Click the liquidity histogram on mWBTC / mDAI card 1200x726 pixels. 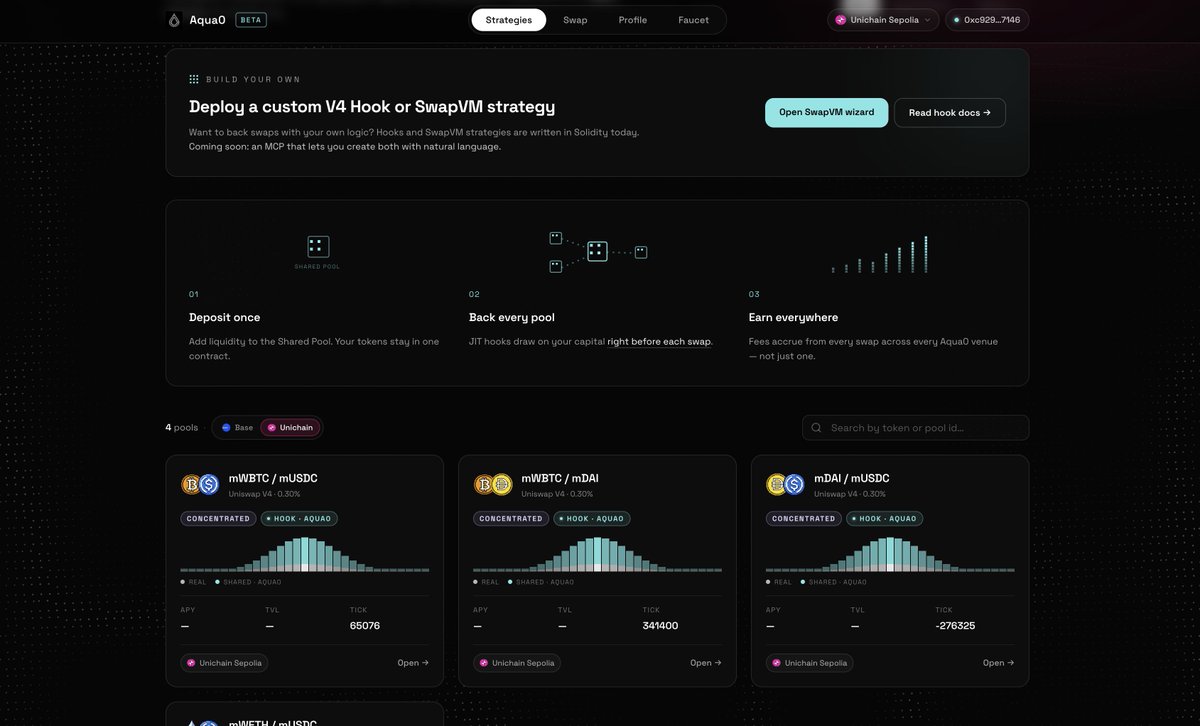tap(598, 554)
